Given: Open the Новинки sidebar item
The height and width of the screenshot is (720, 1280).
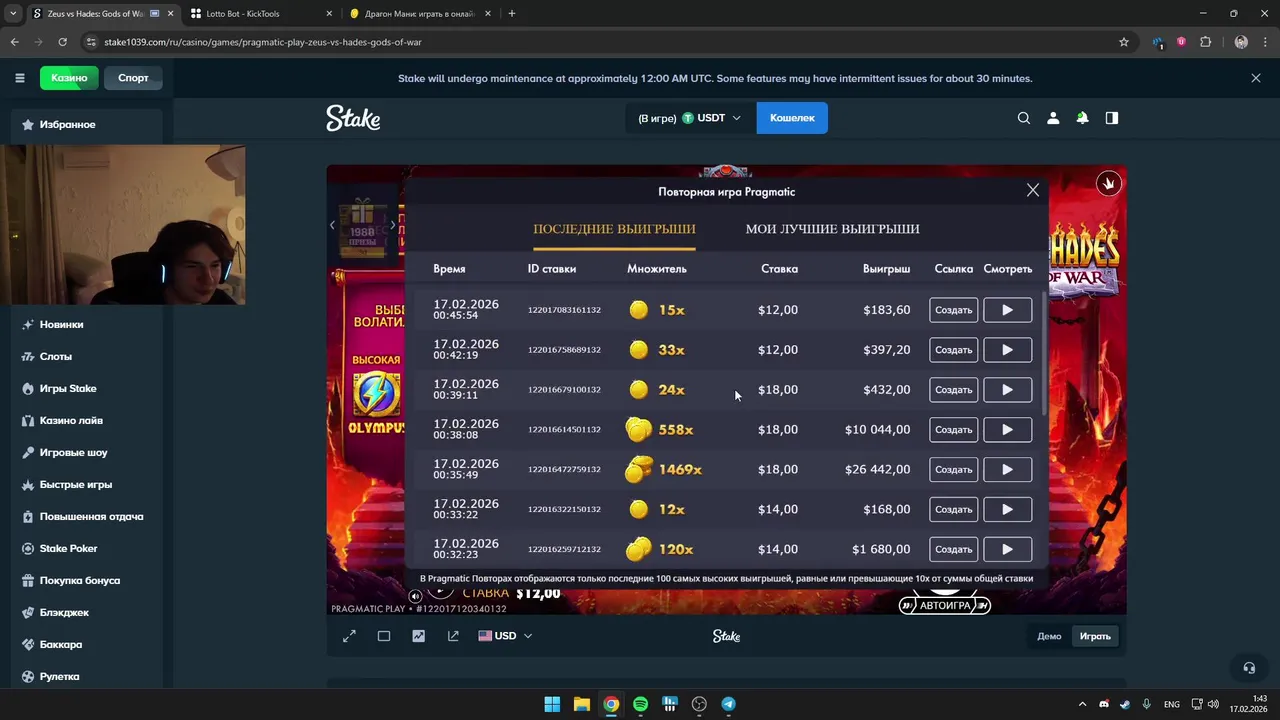Looking at the screenshot, I should click(x=86, y=324).
